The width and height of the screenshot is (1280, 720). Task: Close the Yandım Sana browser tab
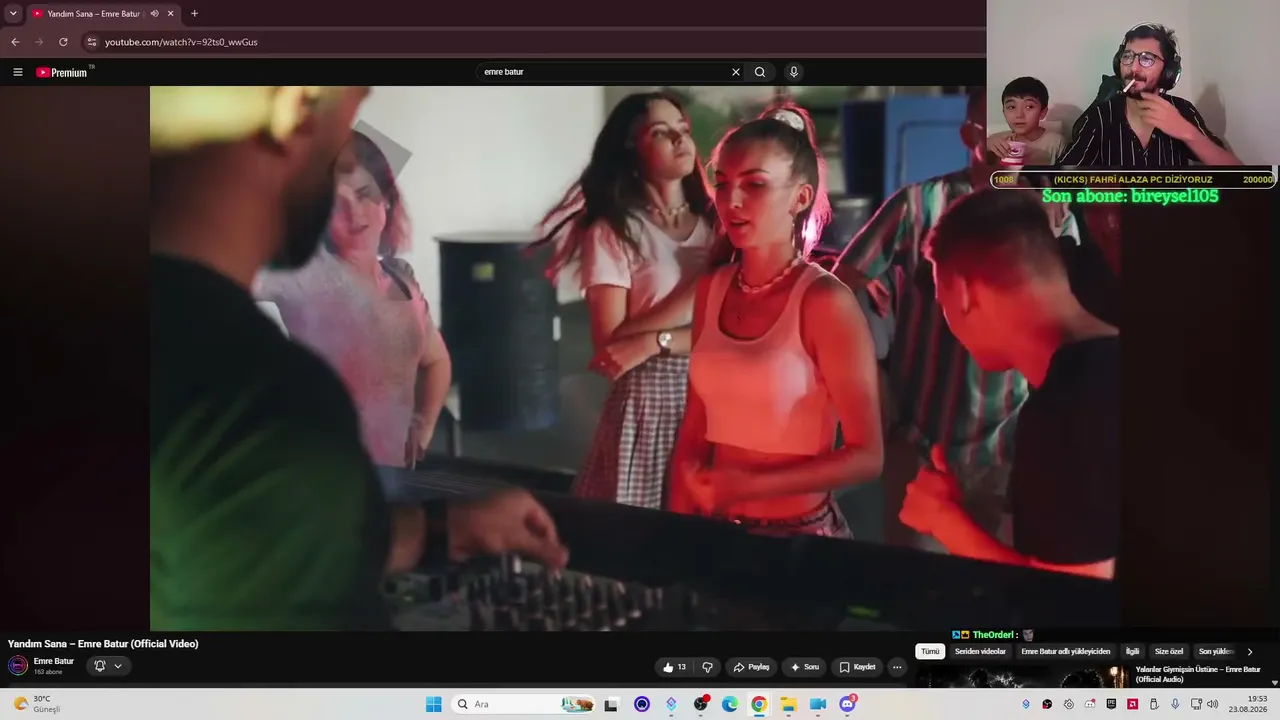pyautogui.click(x=170, y=14)
